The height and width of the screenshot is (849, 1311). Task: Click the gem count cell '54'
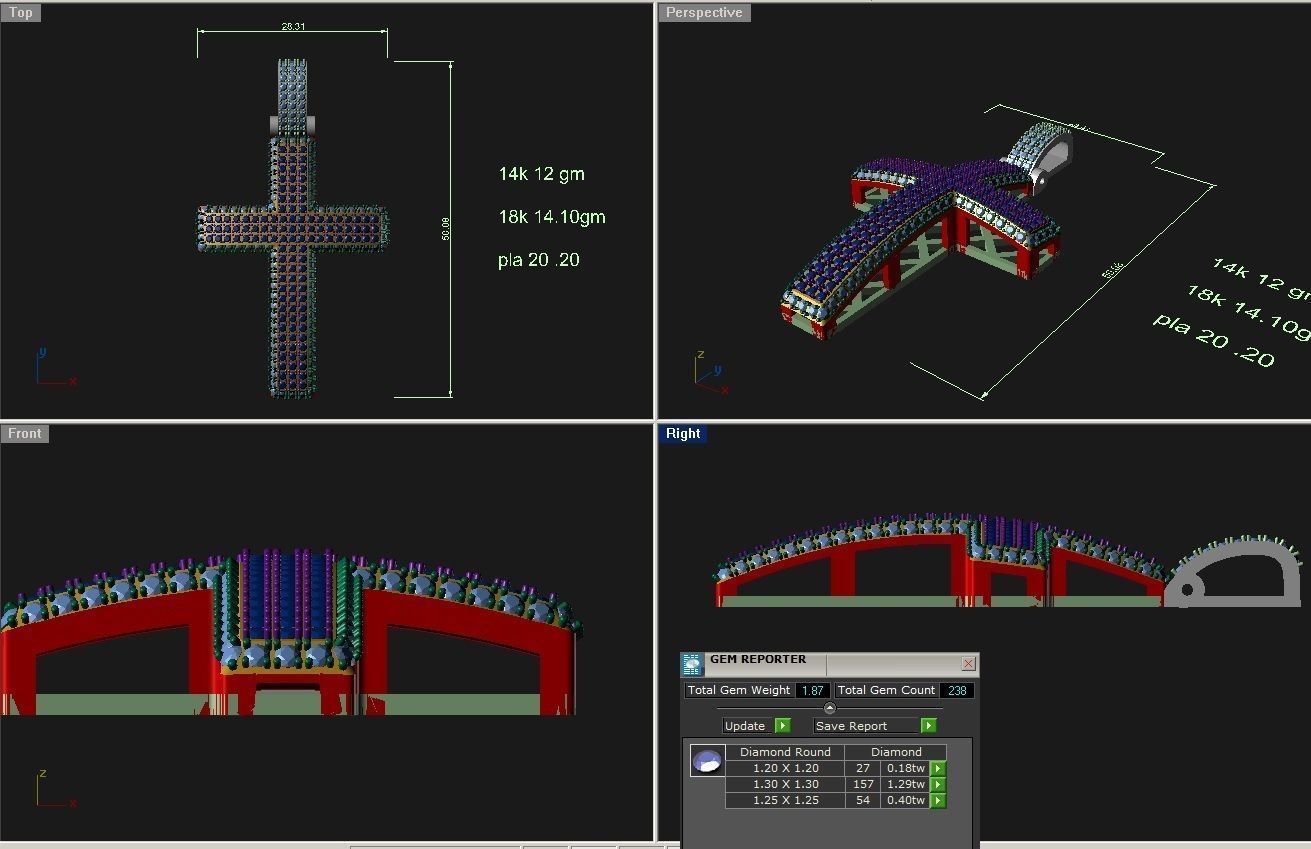pos(863,801)
